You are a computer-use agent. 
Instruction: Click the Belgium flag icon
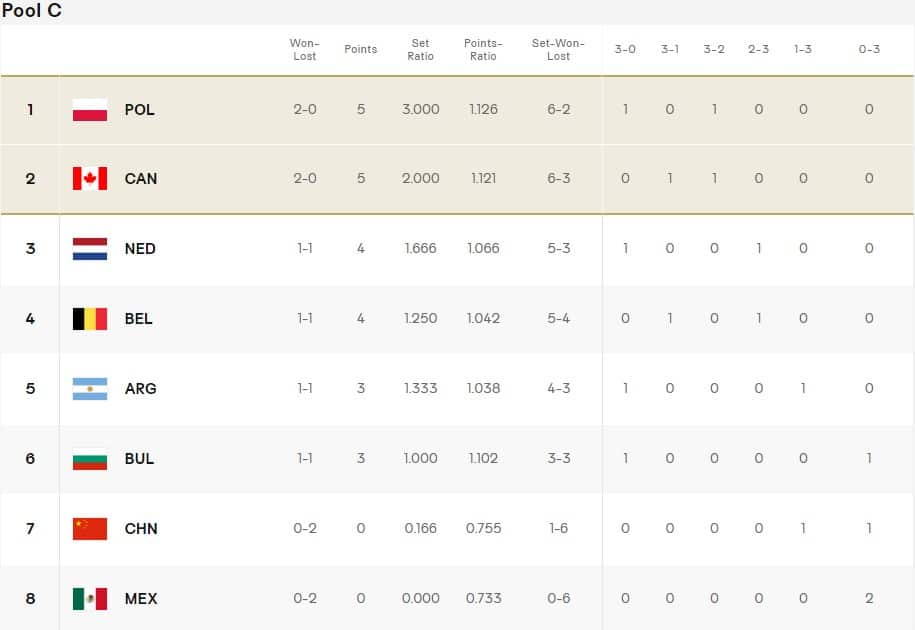[90, 319]
